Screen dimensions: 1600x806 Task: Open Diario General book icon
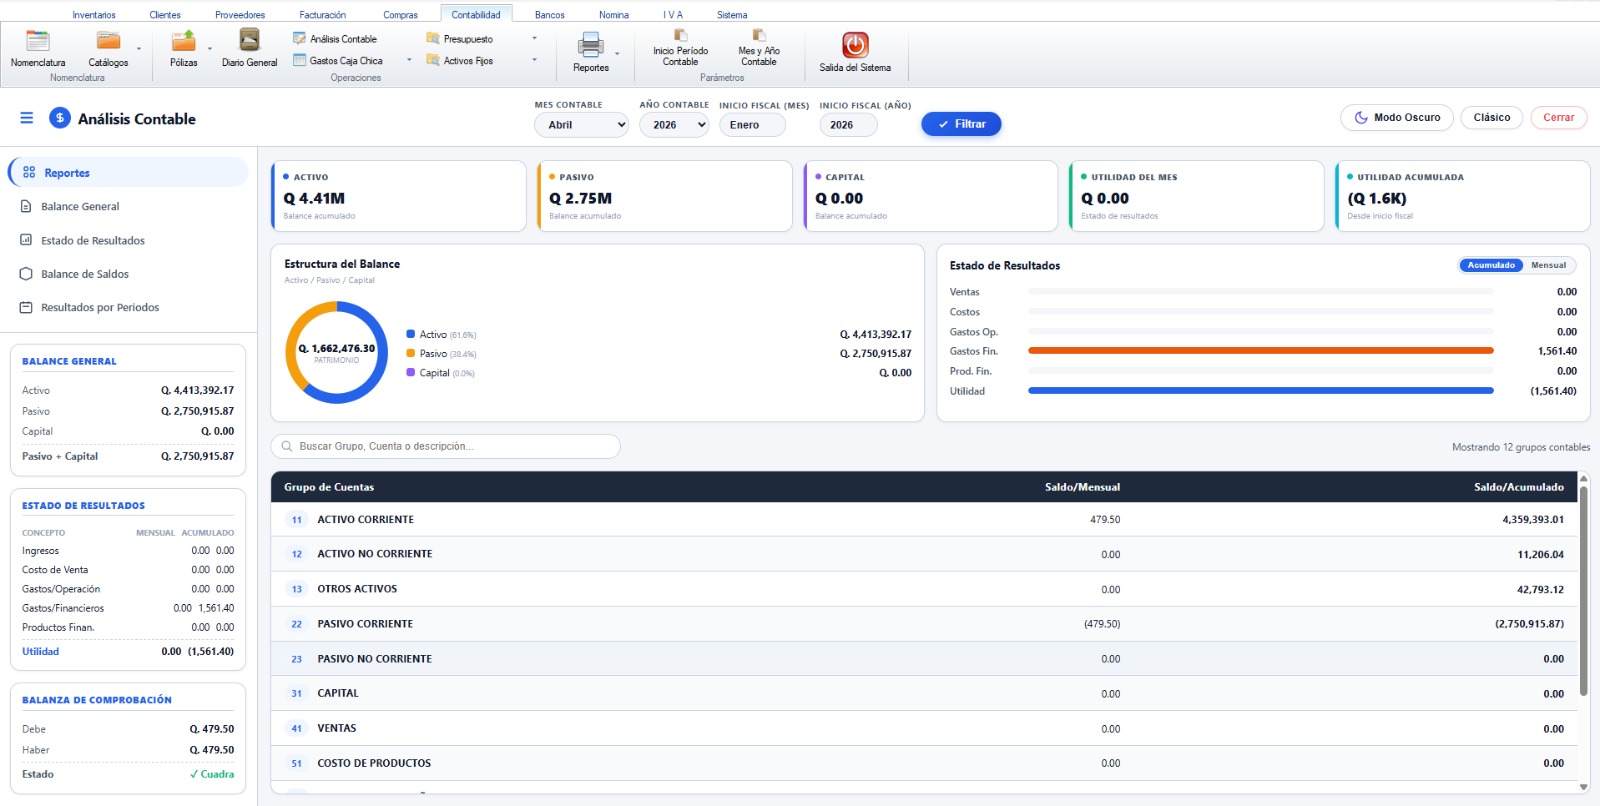tap(249, 40)
